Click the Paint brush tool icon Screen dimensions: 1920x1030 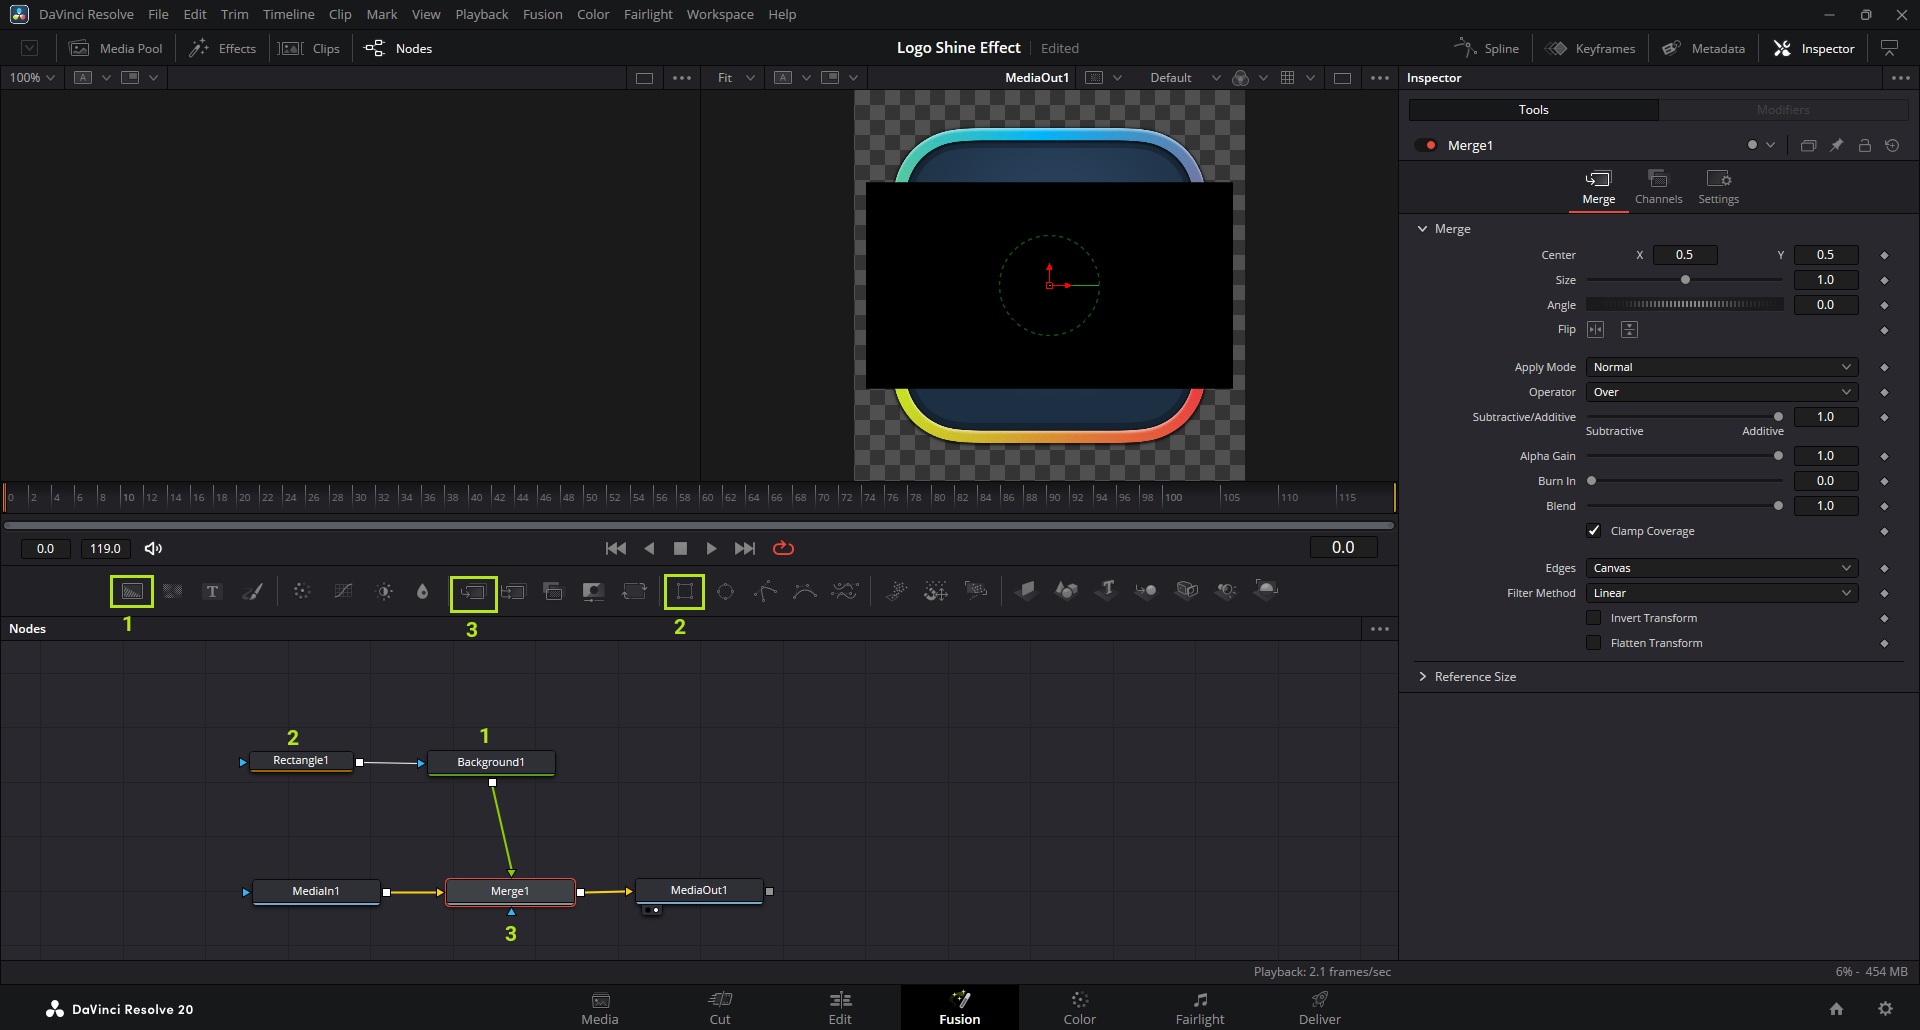tap(253, 591)
